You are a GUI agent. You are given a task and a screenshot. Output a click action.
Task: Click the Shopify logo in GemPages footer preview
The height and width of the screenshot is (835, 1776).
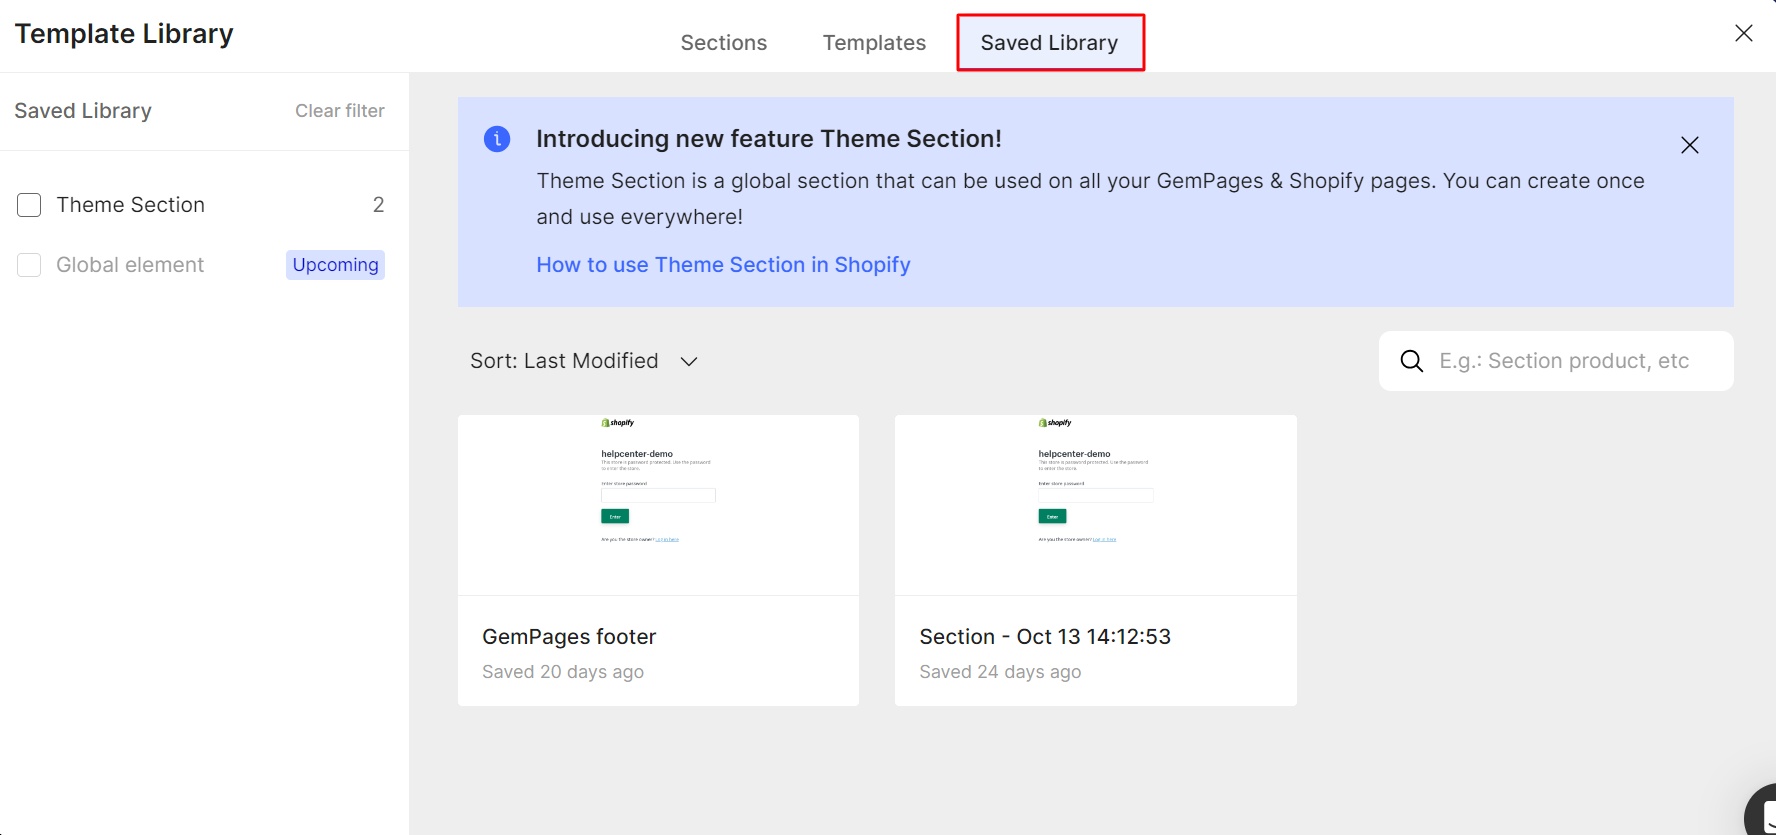click(x=618, y=423)
